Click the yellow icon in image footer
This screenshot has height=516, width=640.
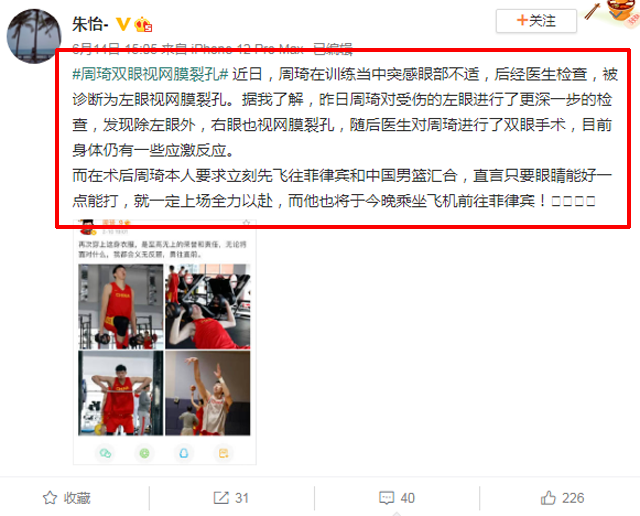[223, 453]
